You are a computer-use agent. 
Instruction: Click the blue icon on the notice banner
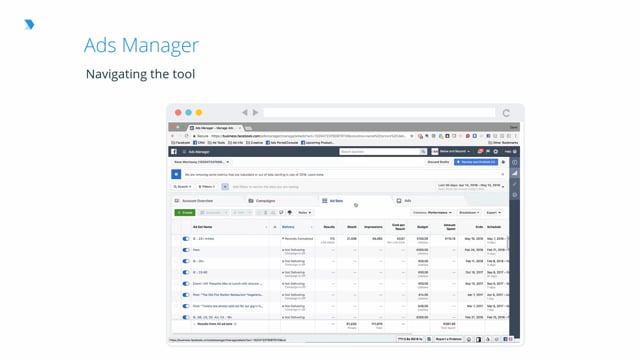(176, 174)
